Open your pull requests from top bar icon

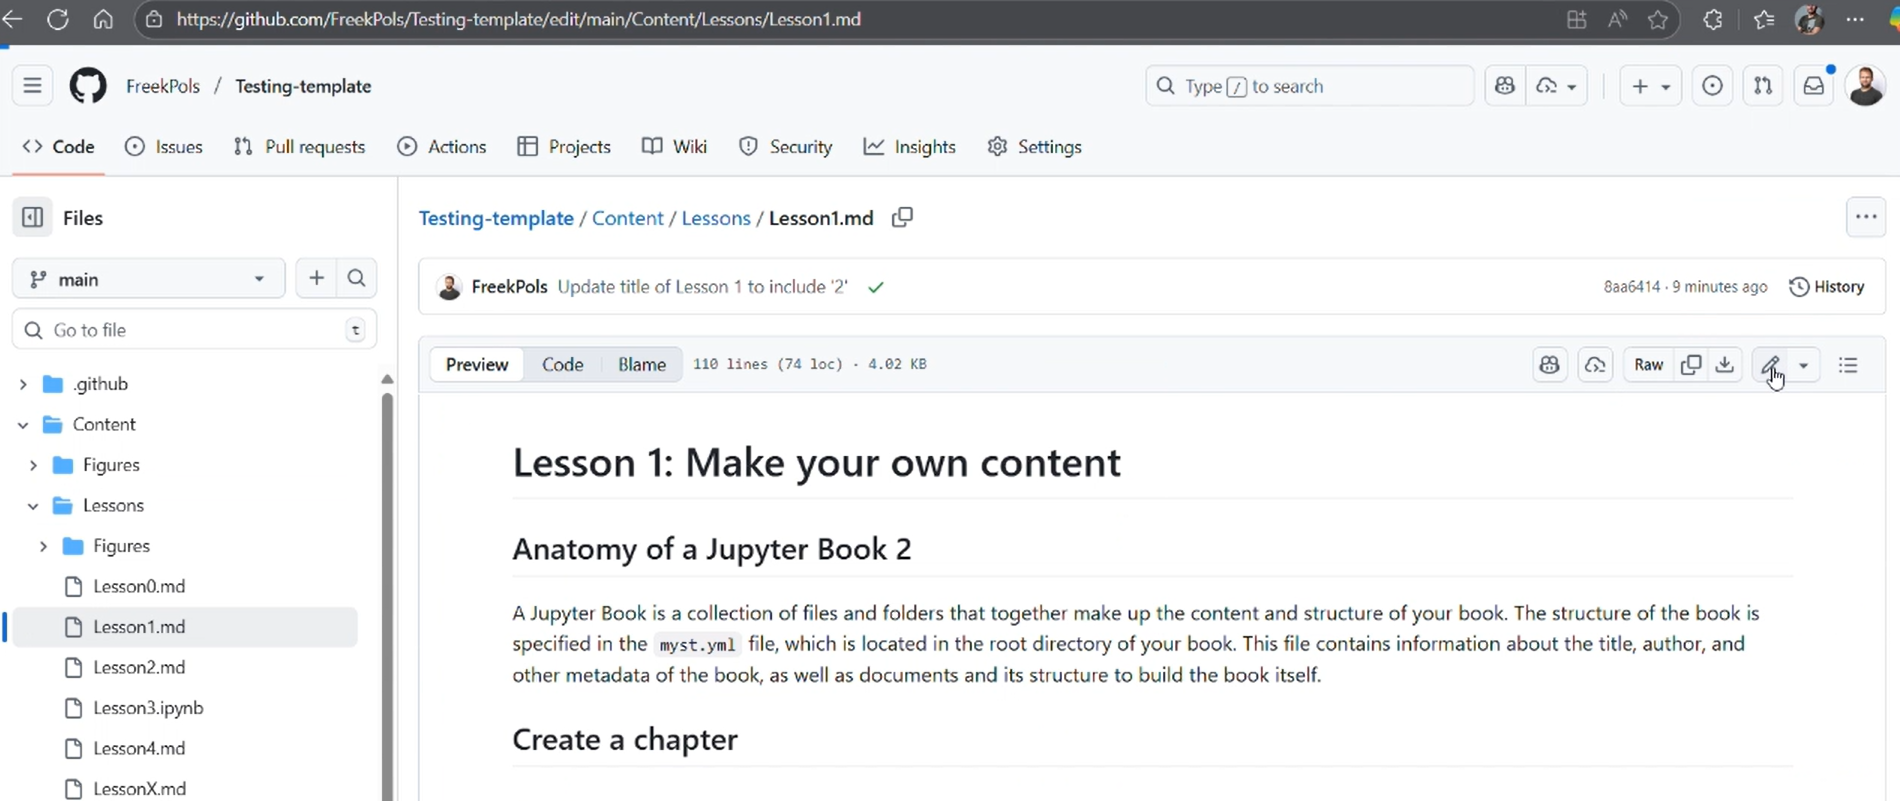(1763, 86)
